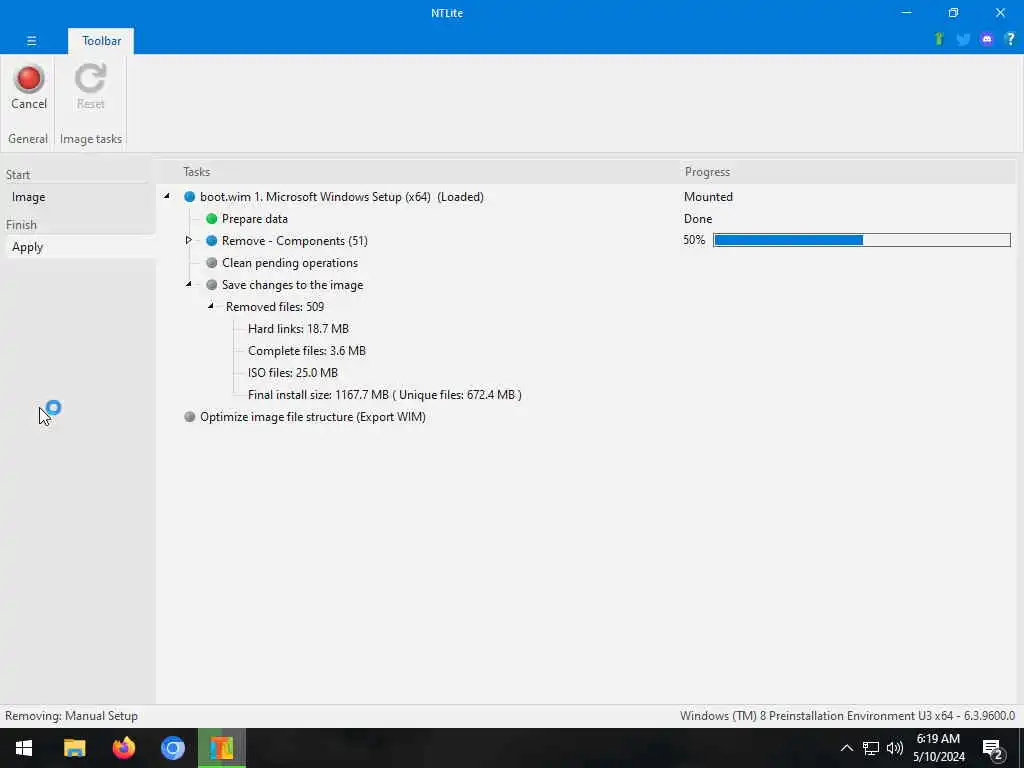Image resolution: width=1024 pixels, height=768 pixels.
Task: Select the Final install size: 1167.7 MB row
Action: click(x=385, y=395)
